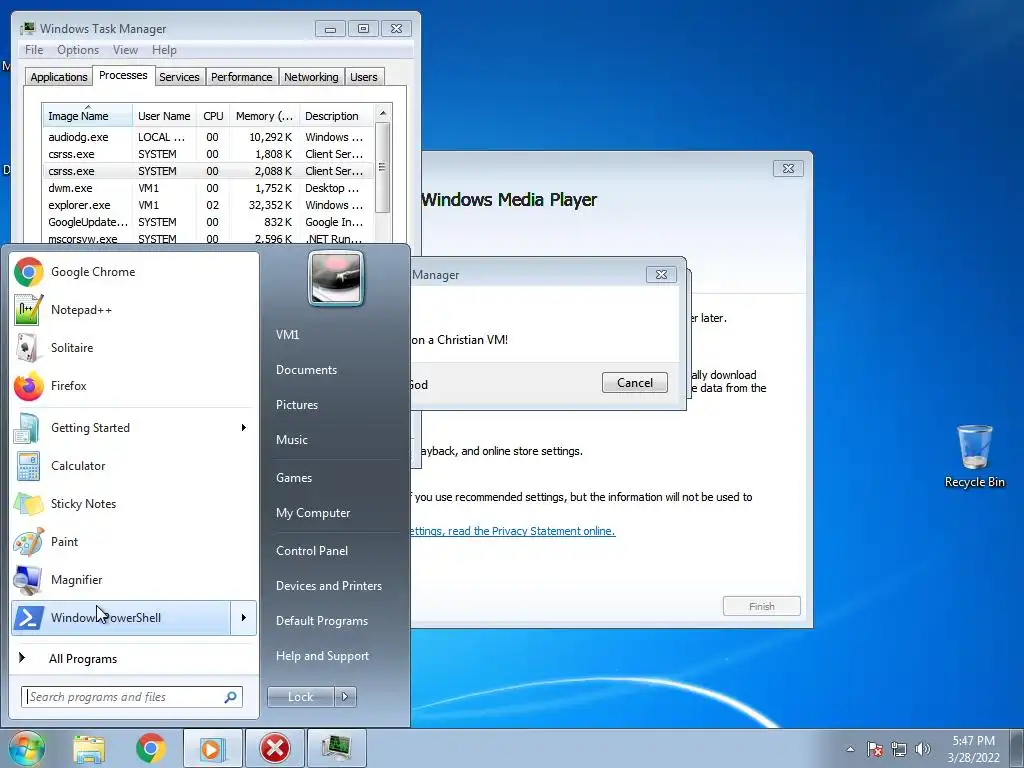Click the Search programs and files box
This screenshot has height=768, width=1024.
click(131, 697)
